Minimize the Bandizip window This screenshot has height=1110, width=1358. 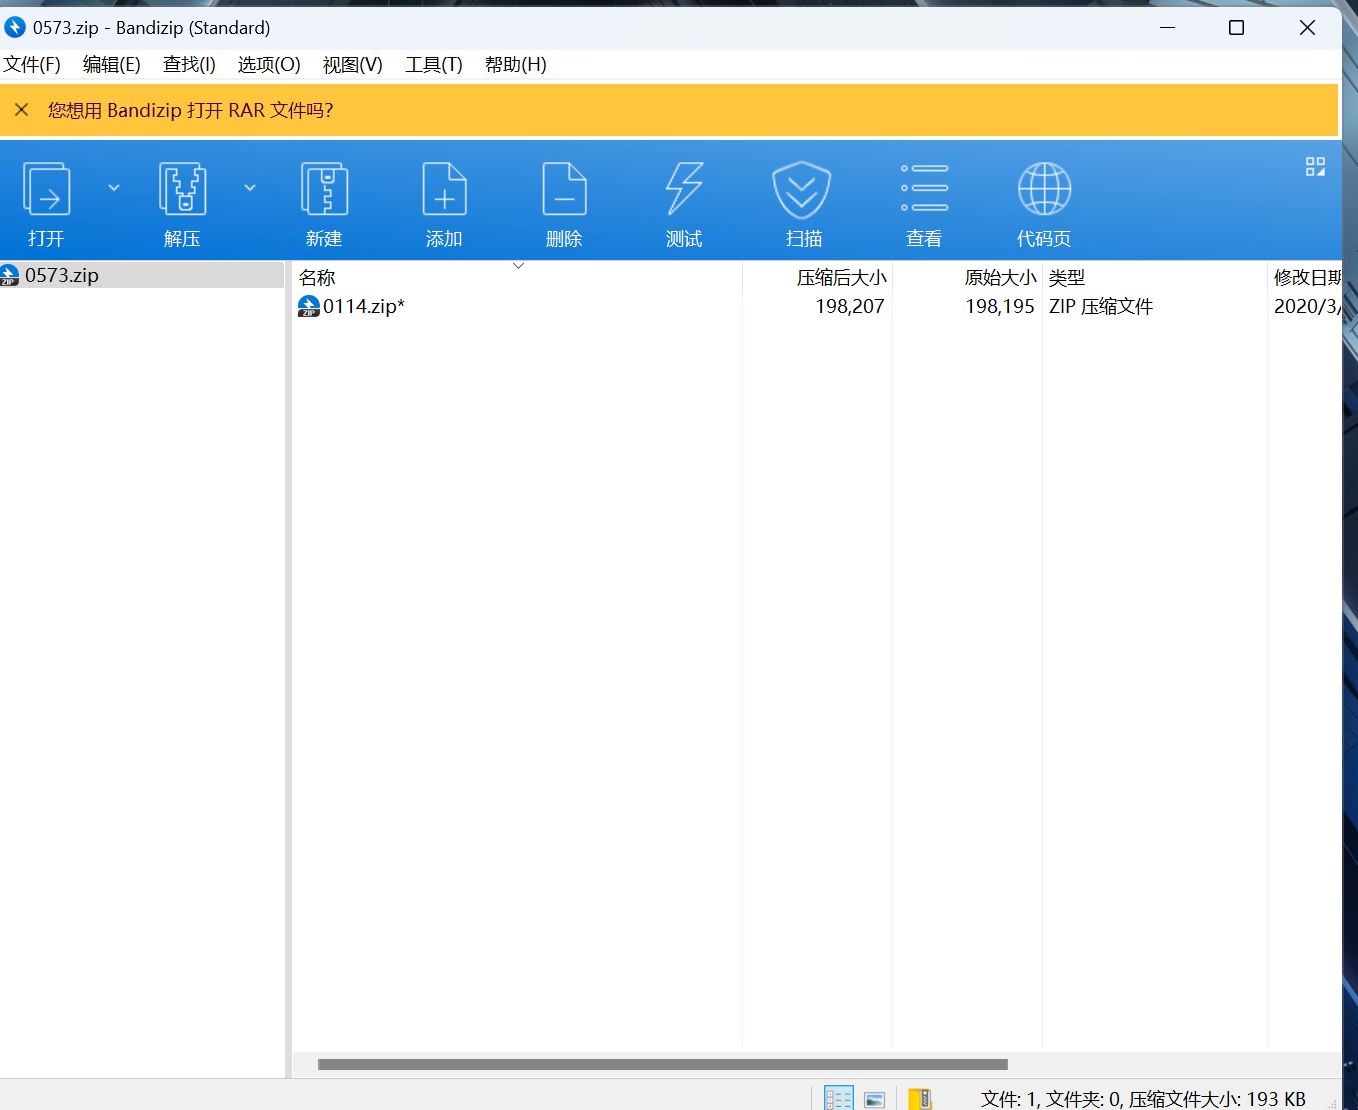(1167, 27)
